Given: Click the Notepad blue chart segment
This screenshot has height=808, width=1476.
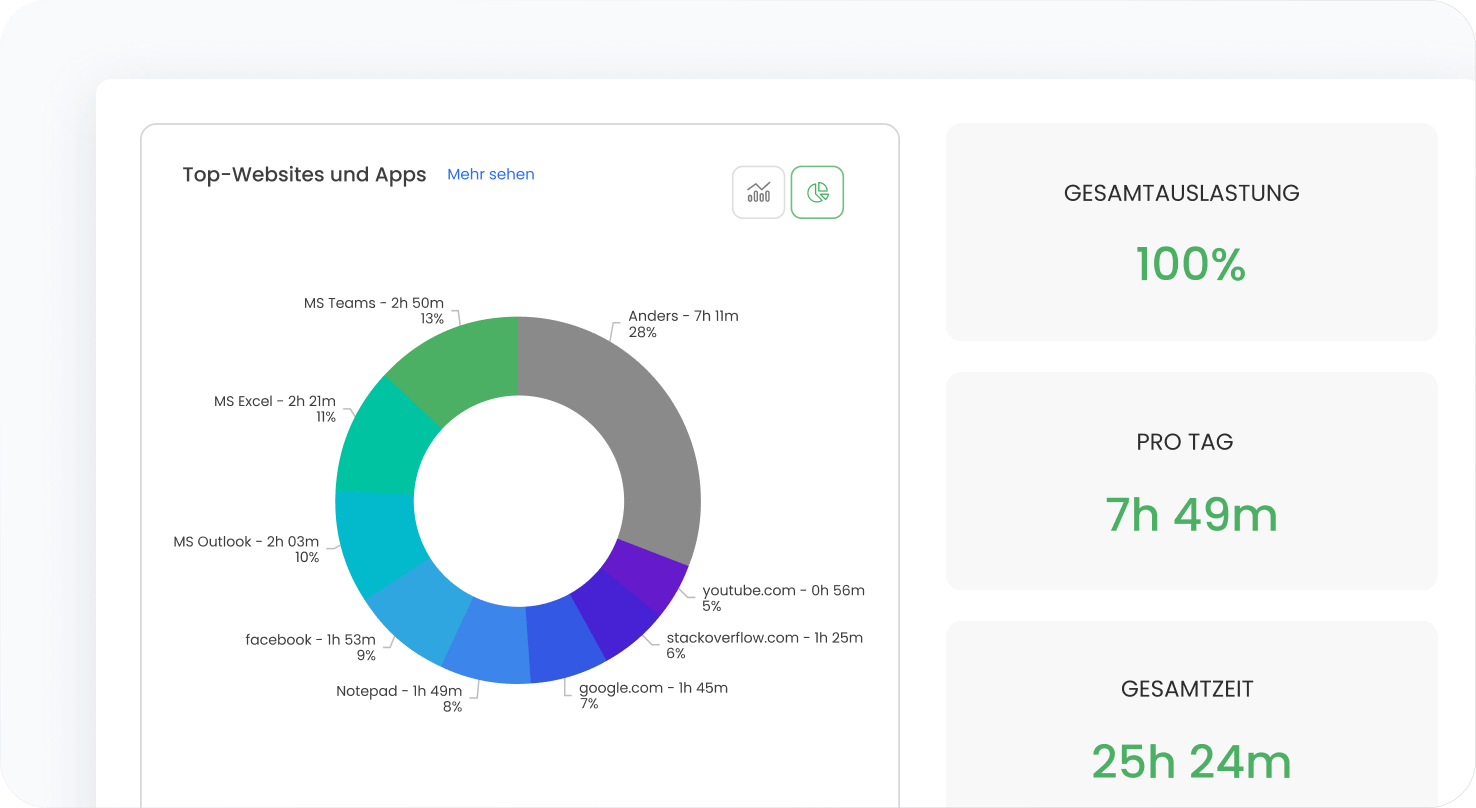Looking at the screenshot, I should pos(488,643).
